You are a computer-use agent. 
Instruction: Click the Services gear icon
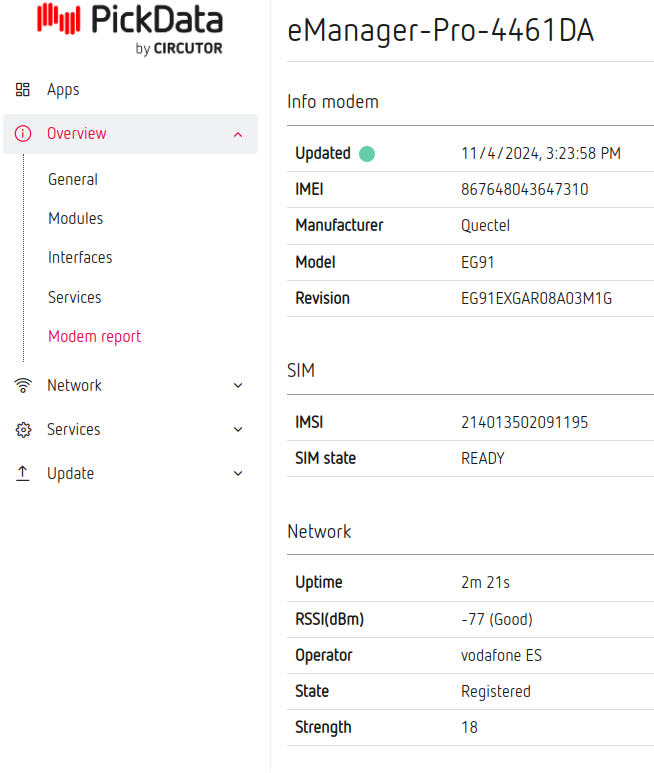tap(23, 430)
